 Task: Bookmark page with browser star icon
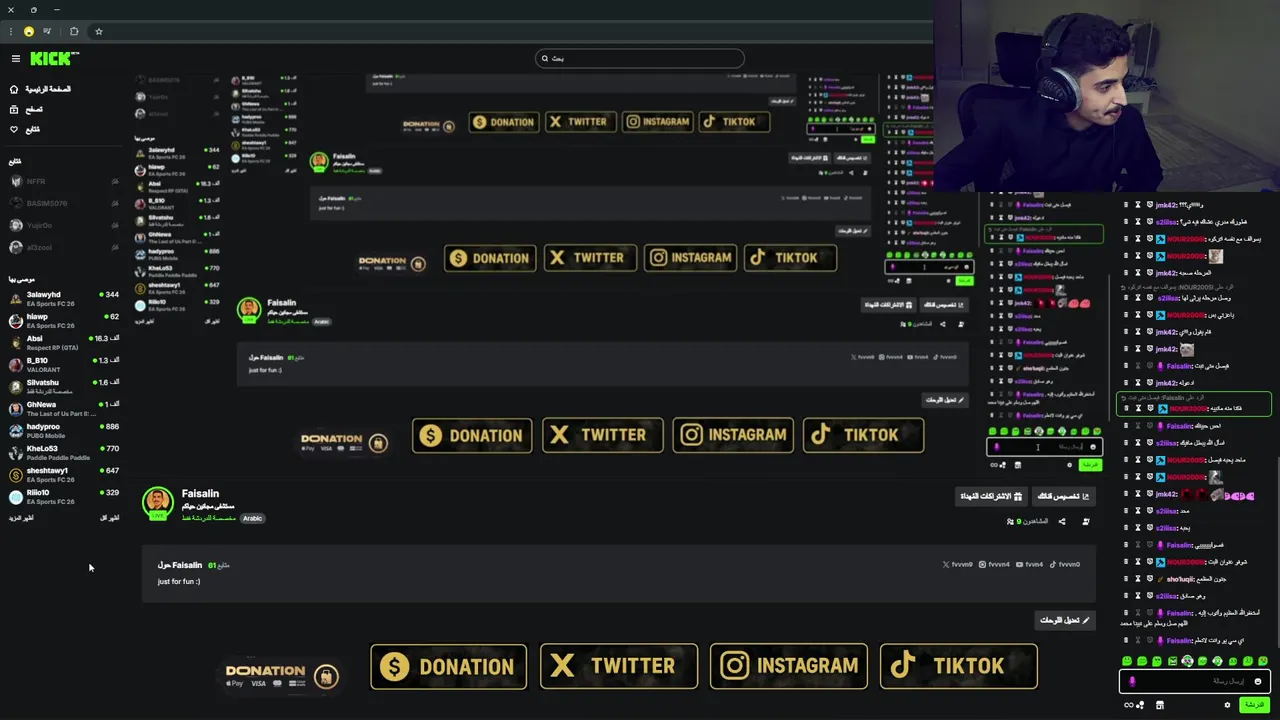98,31
